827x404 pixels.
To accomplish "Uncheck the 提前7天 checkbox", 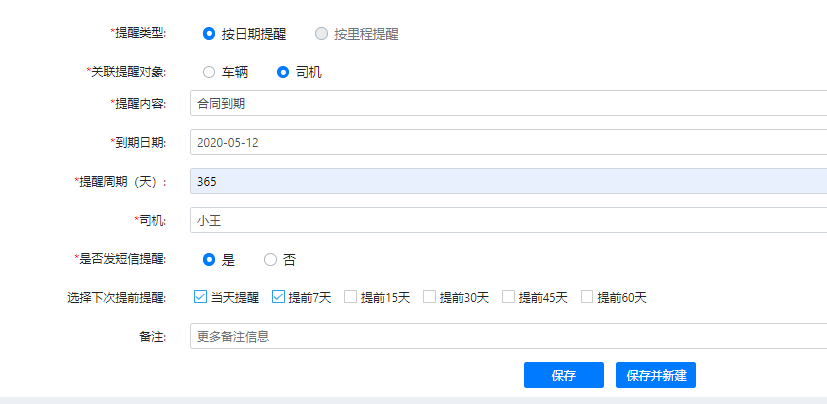I will click(x=278, y=297).
